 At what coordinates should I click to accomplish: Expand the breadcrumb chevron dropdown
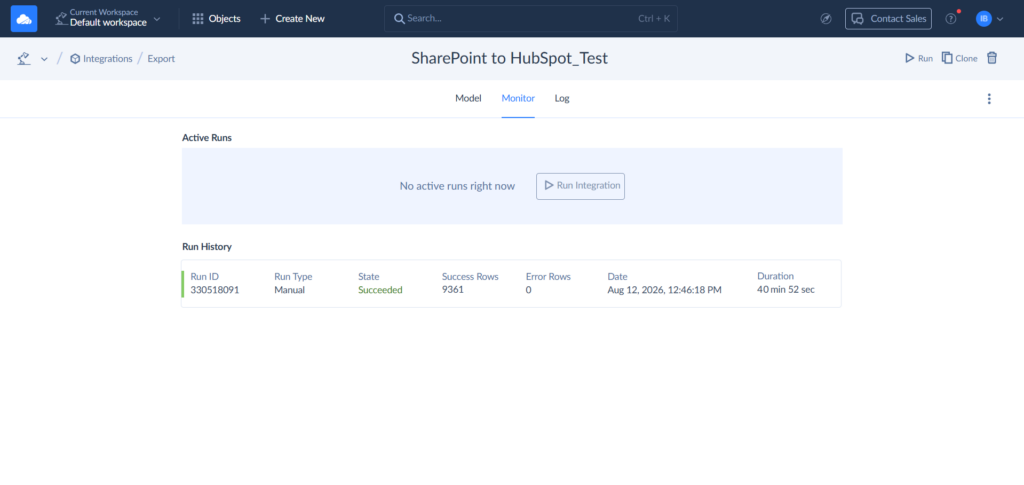tap(44, 59)
